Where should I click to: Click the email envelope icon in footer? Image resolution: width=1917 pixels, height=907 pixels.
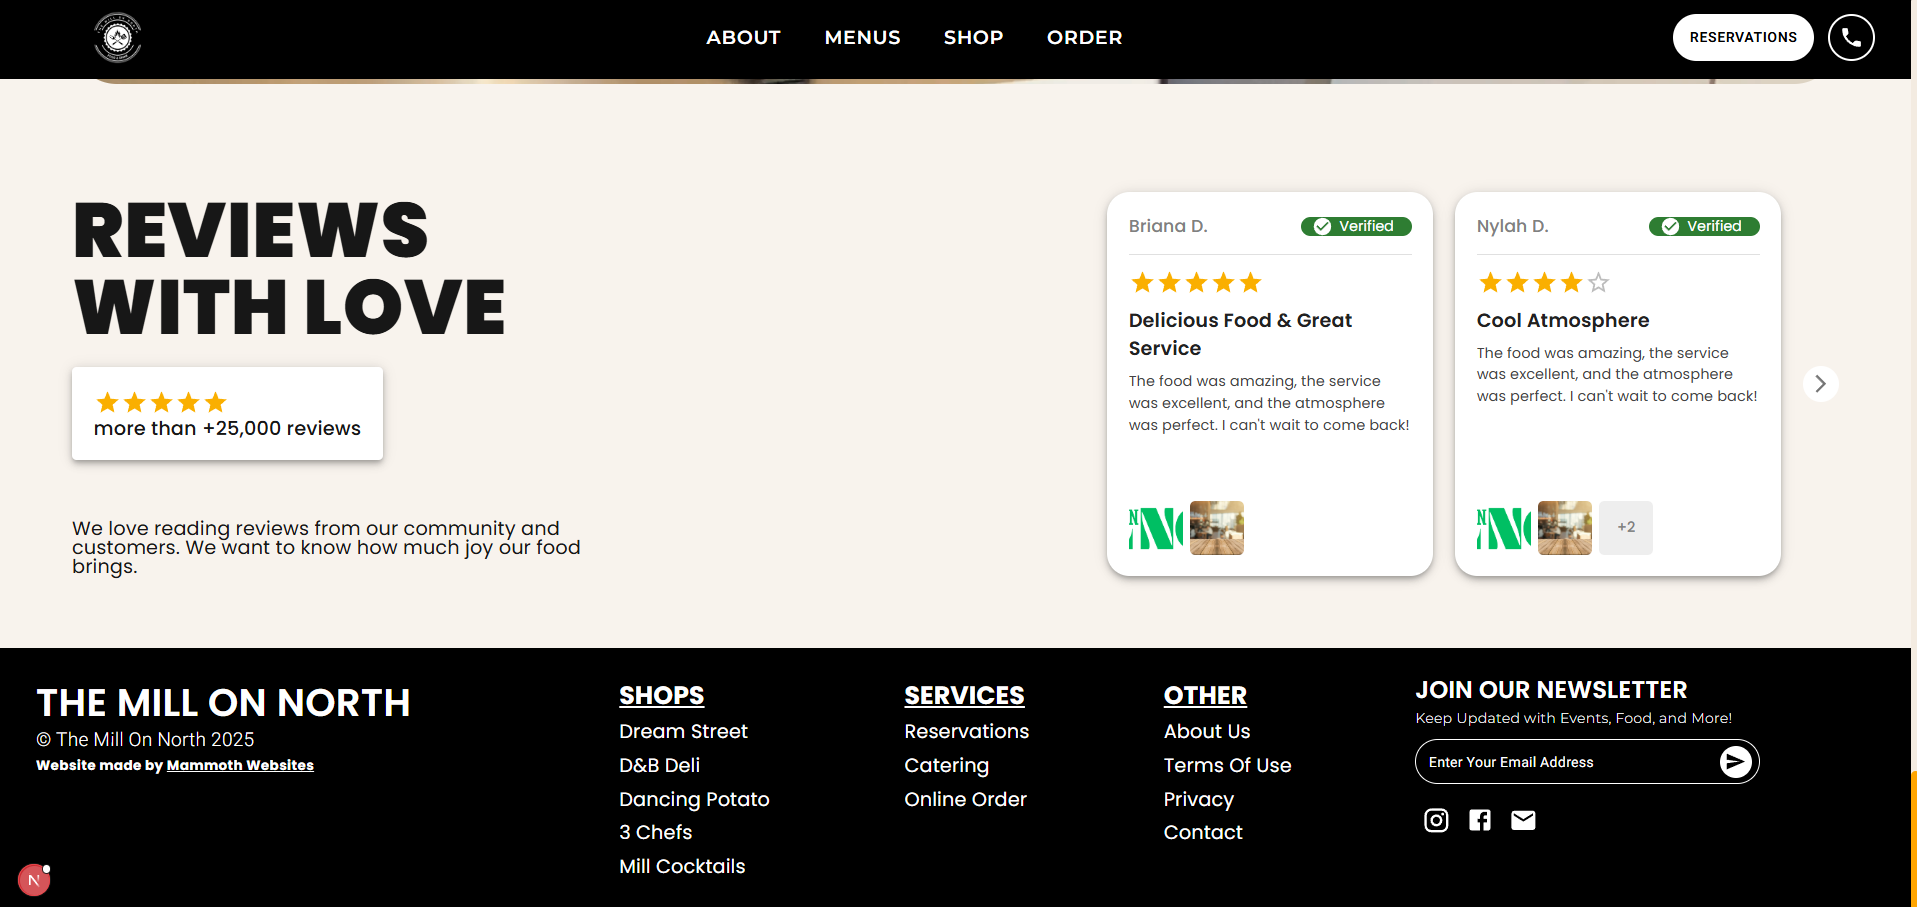(x=1523, y=820)
